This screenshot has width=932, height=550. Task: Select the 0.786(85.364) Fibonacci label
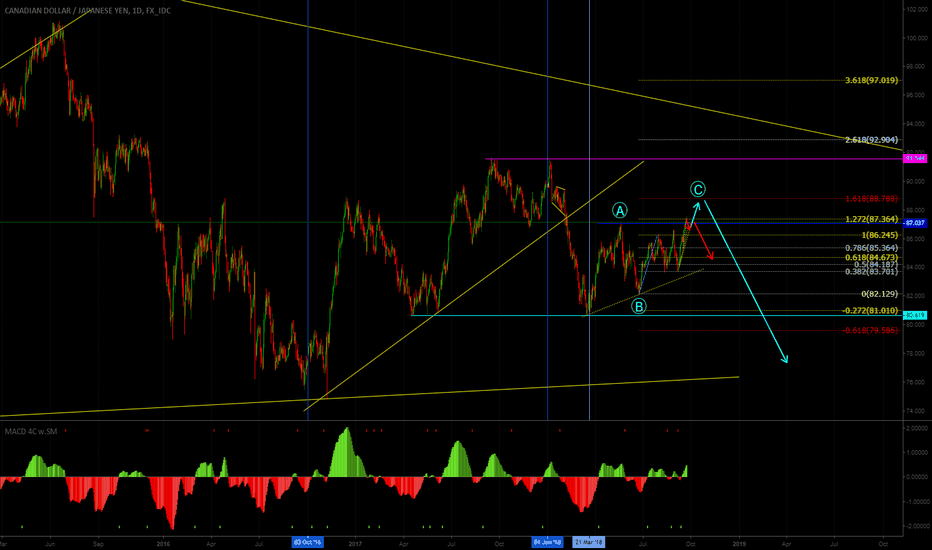[x=871, y=248]
